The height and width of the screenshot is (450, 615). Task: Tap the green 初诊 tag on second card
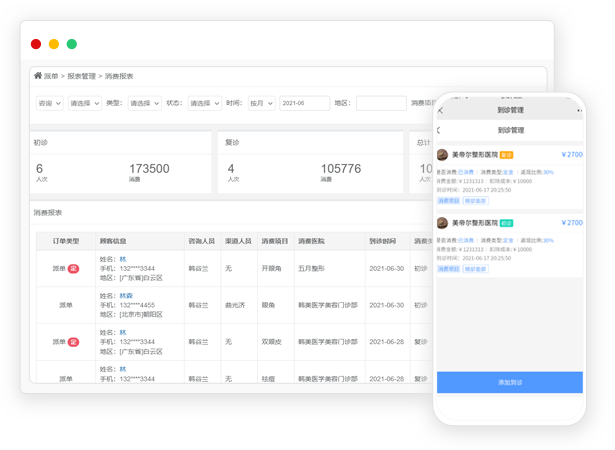507,223
